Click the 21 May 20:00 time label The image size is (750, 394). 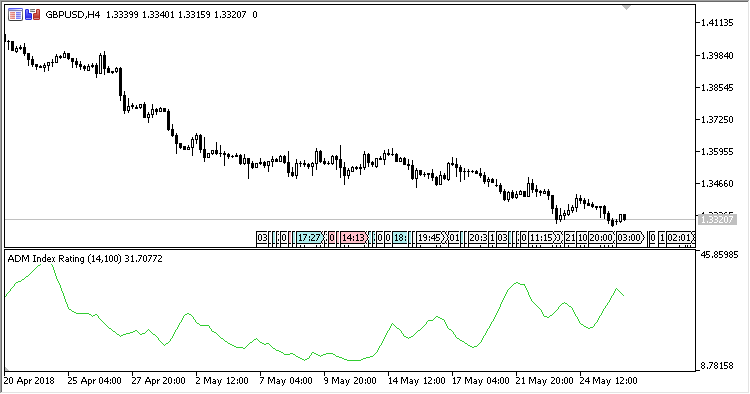pos(544,381)
